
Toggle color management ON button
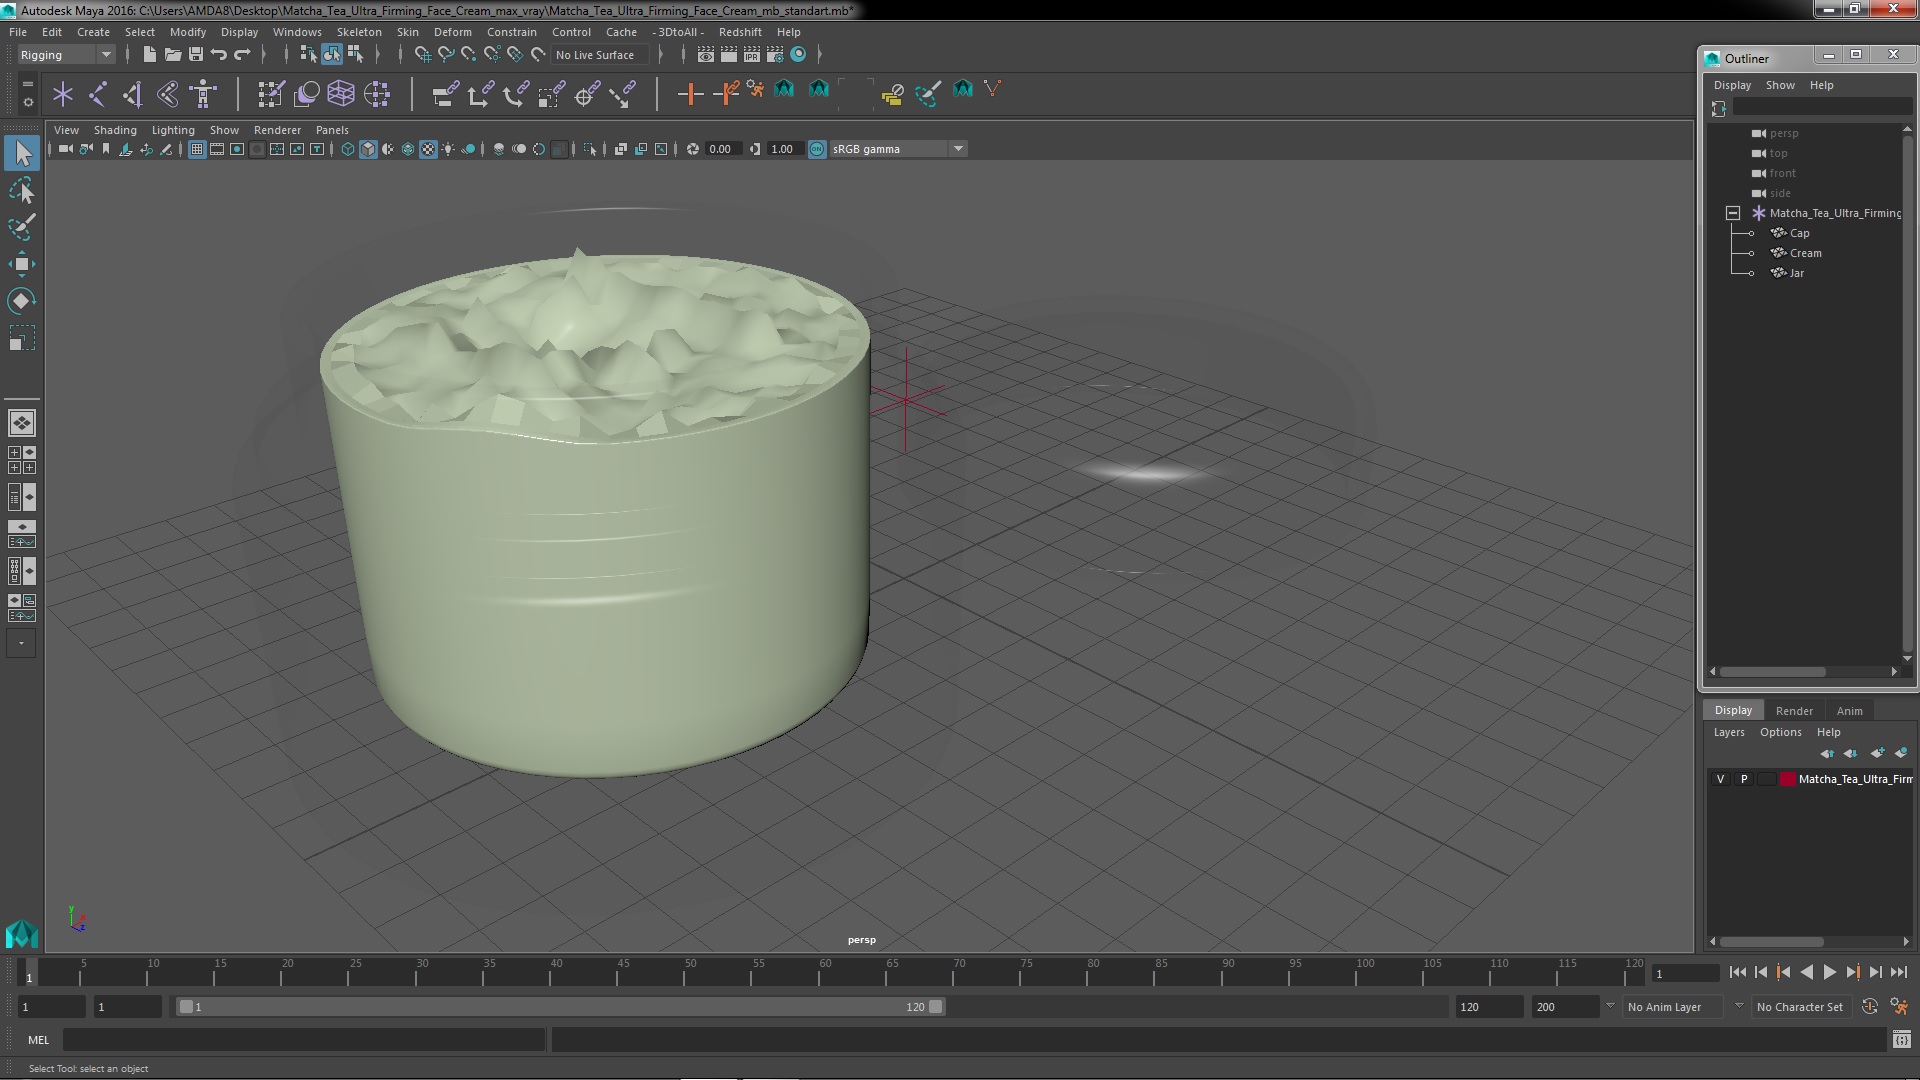[x=817, y=149]
